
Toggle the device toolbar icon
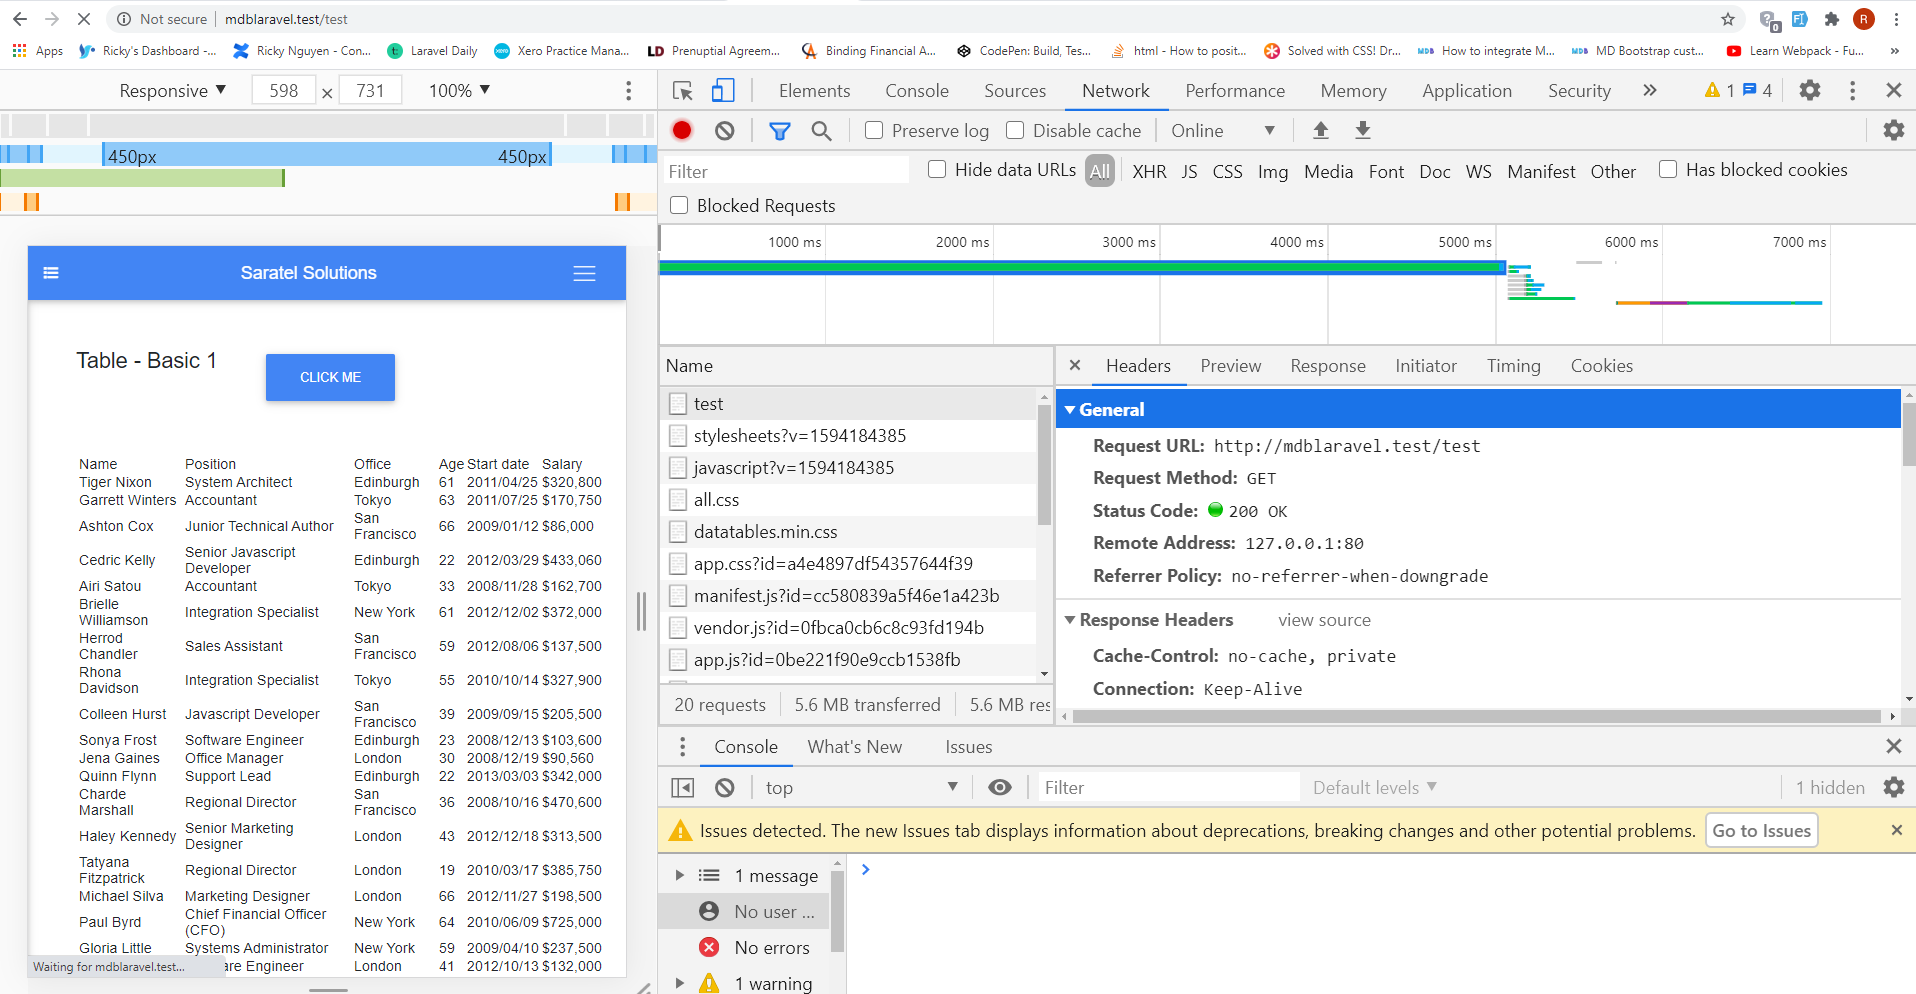pos(723,90)
